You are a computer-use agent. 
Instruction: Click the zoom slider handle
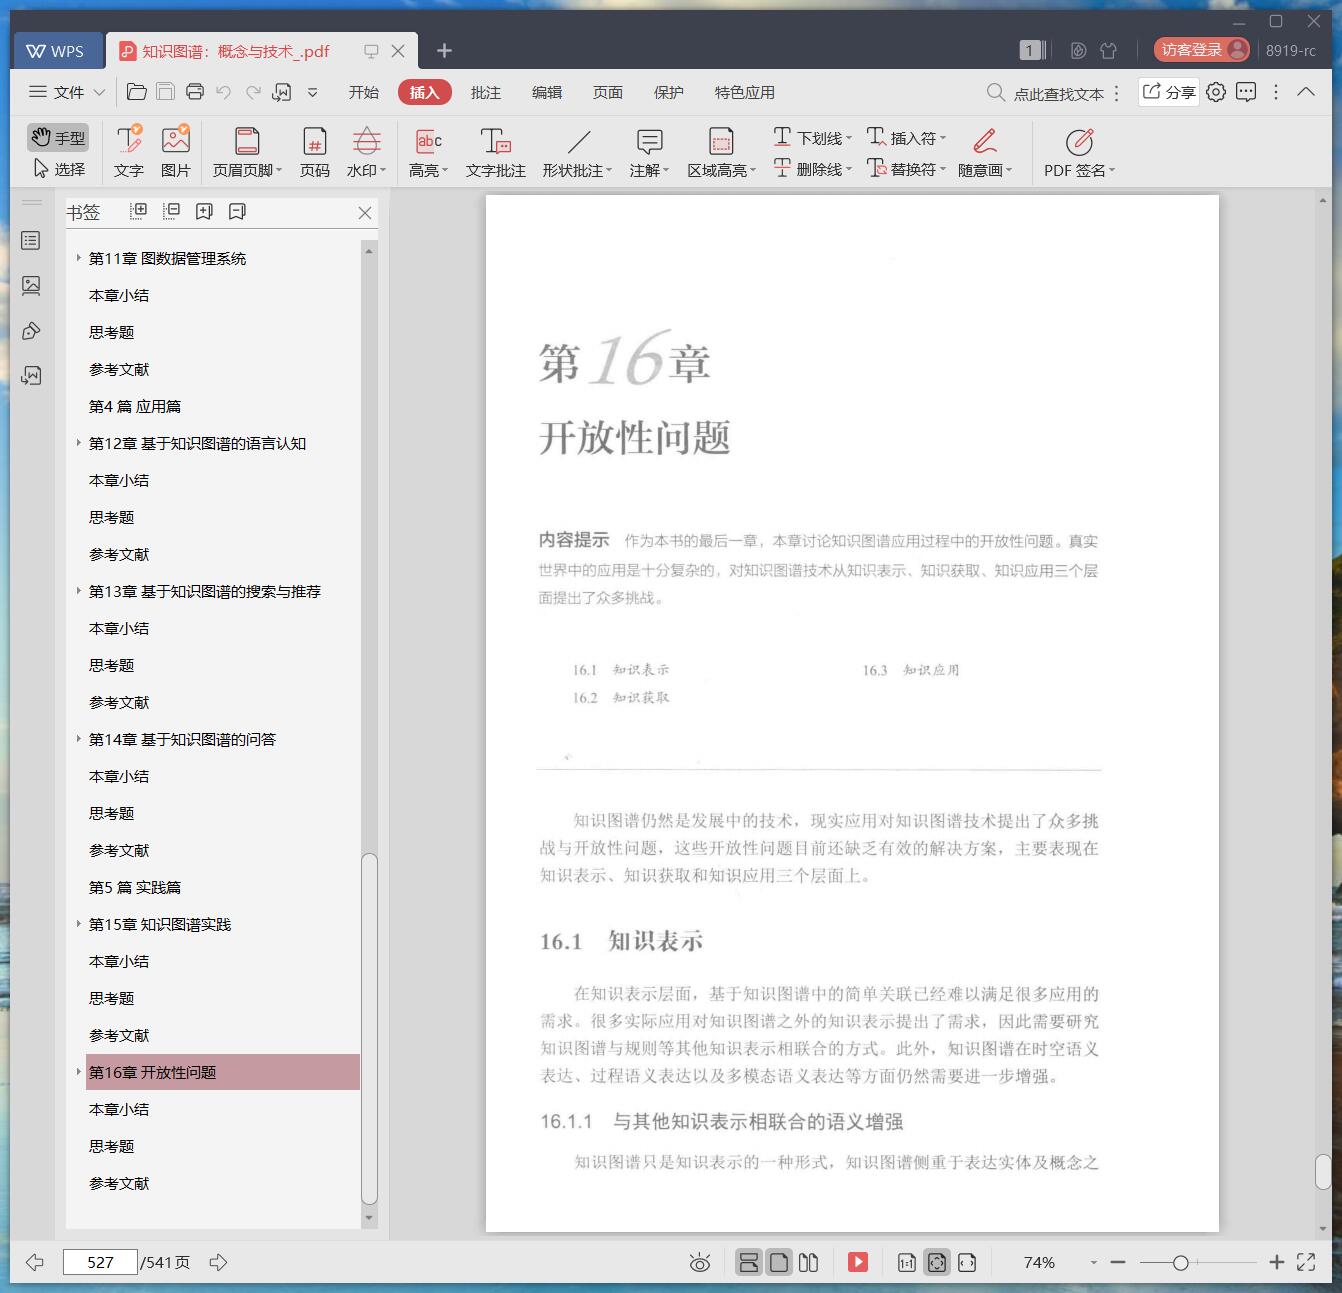(1180, 1263)
